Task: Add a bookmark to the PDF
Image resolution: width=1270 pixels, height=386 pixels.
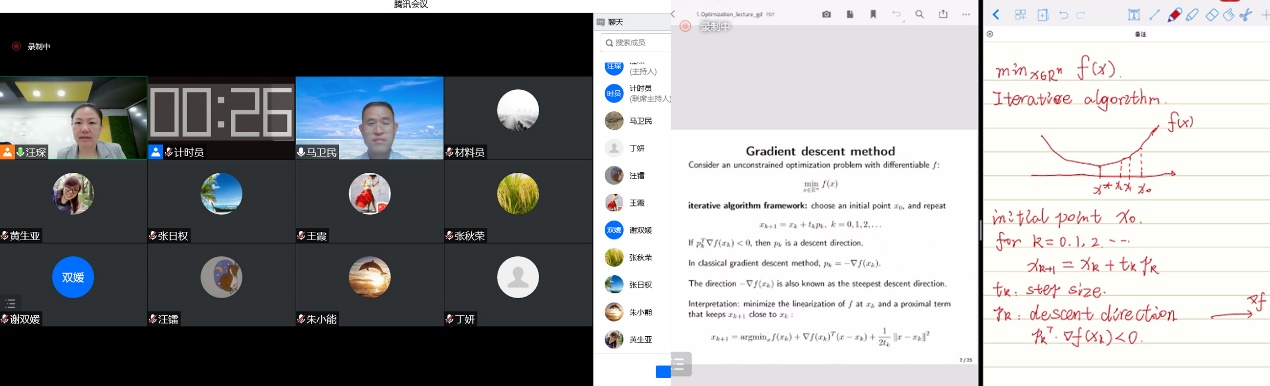Action: tap(873, 14)
